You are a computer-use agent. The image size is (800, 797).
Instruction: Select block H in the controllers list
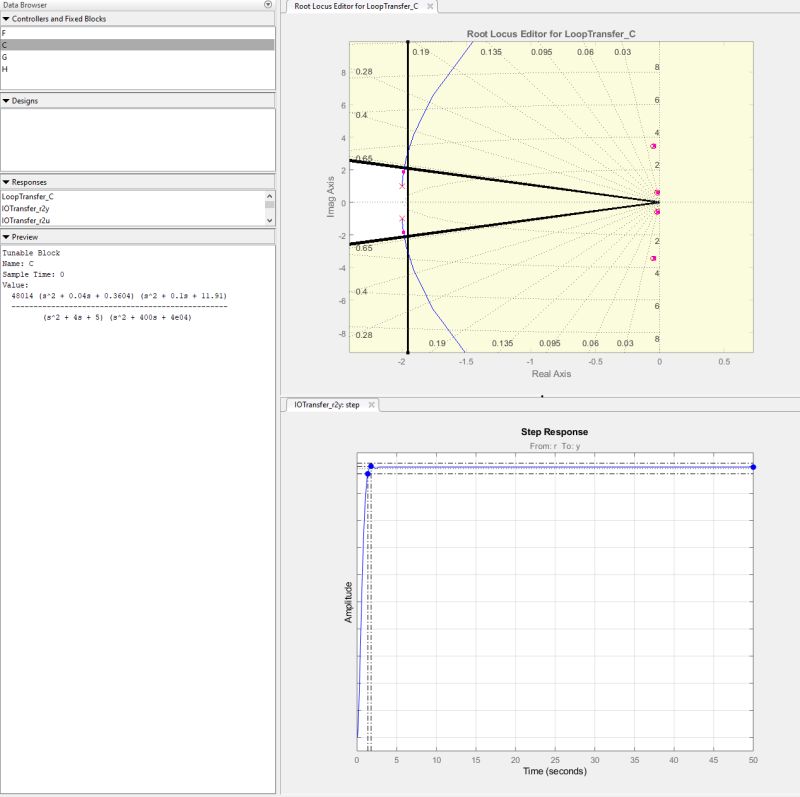[x=137, y=69]
